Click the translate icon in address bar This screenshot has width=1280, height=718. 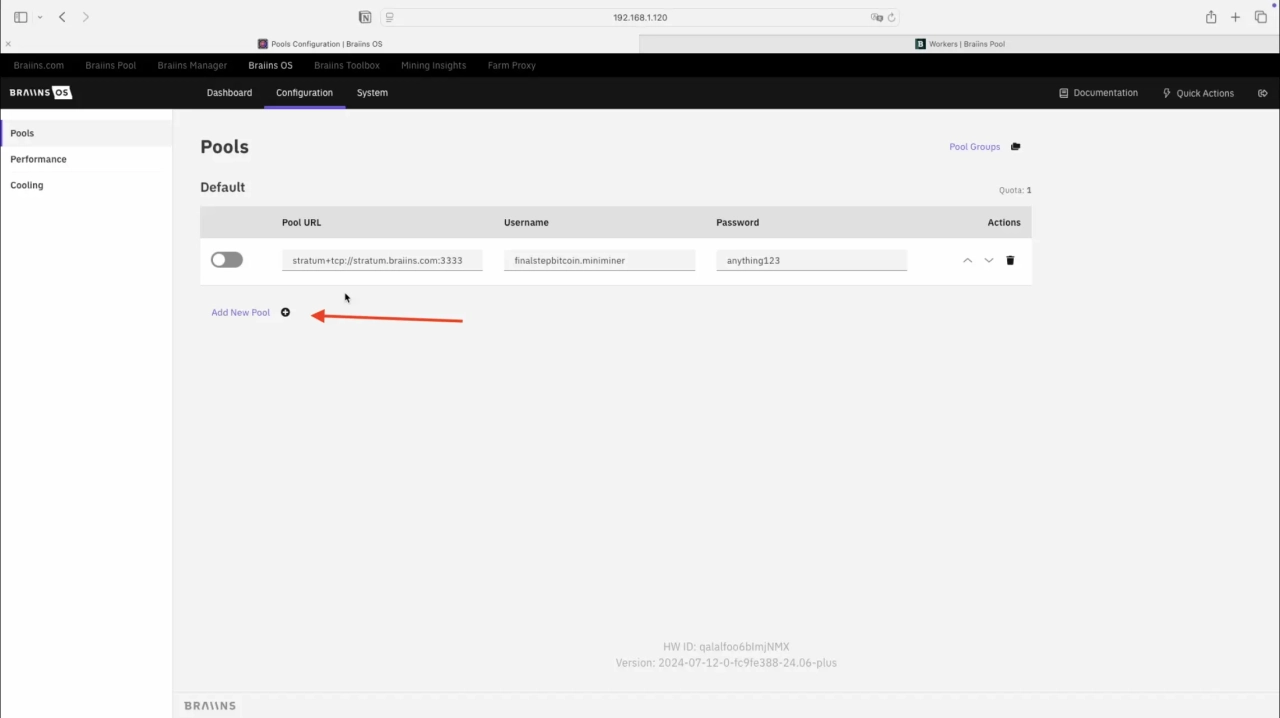[x=876, y=17]
